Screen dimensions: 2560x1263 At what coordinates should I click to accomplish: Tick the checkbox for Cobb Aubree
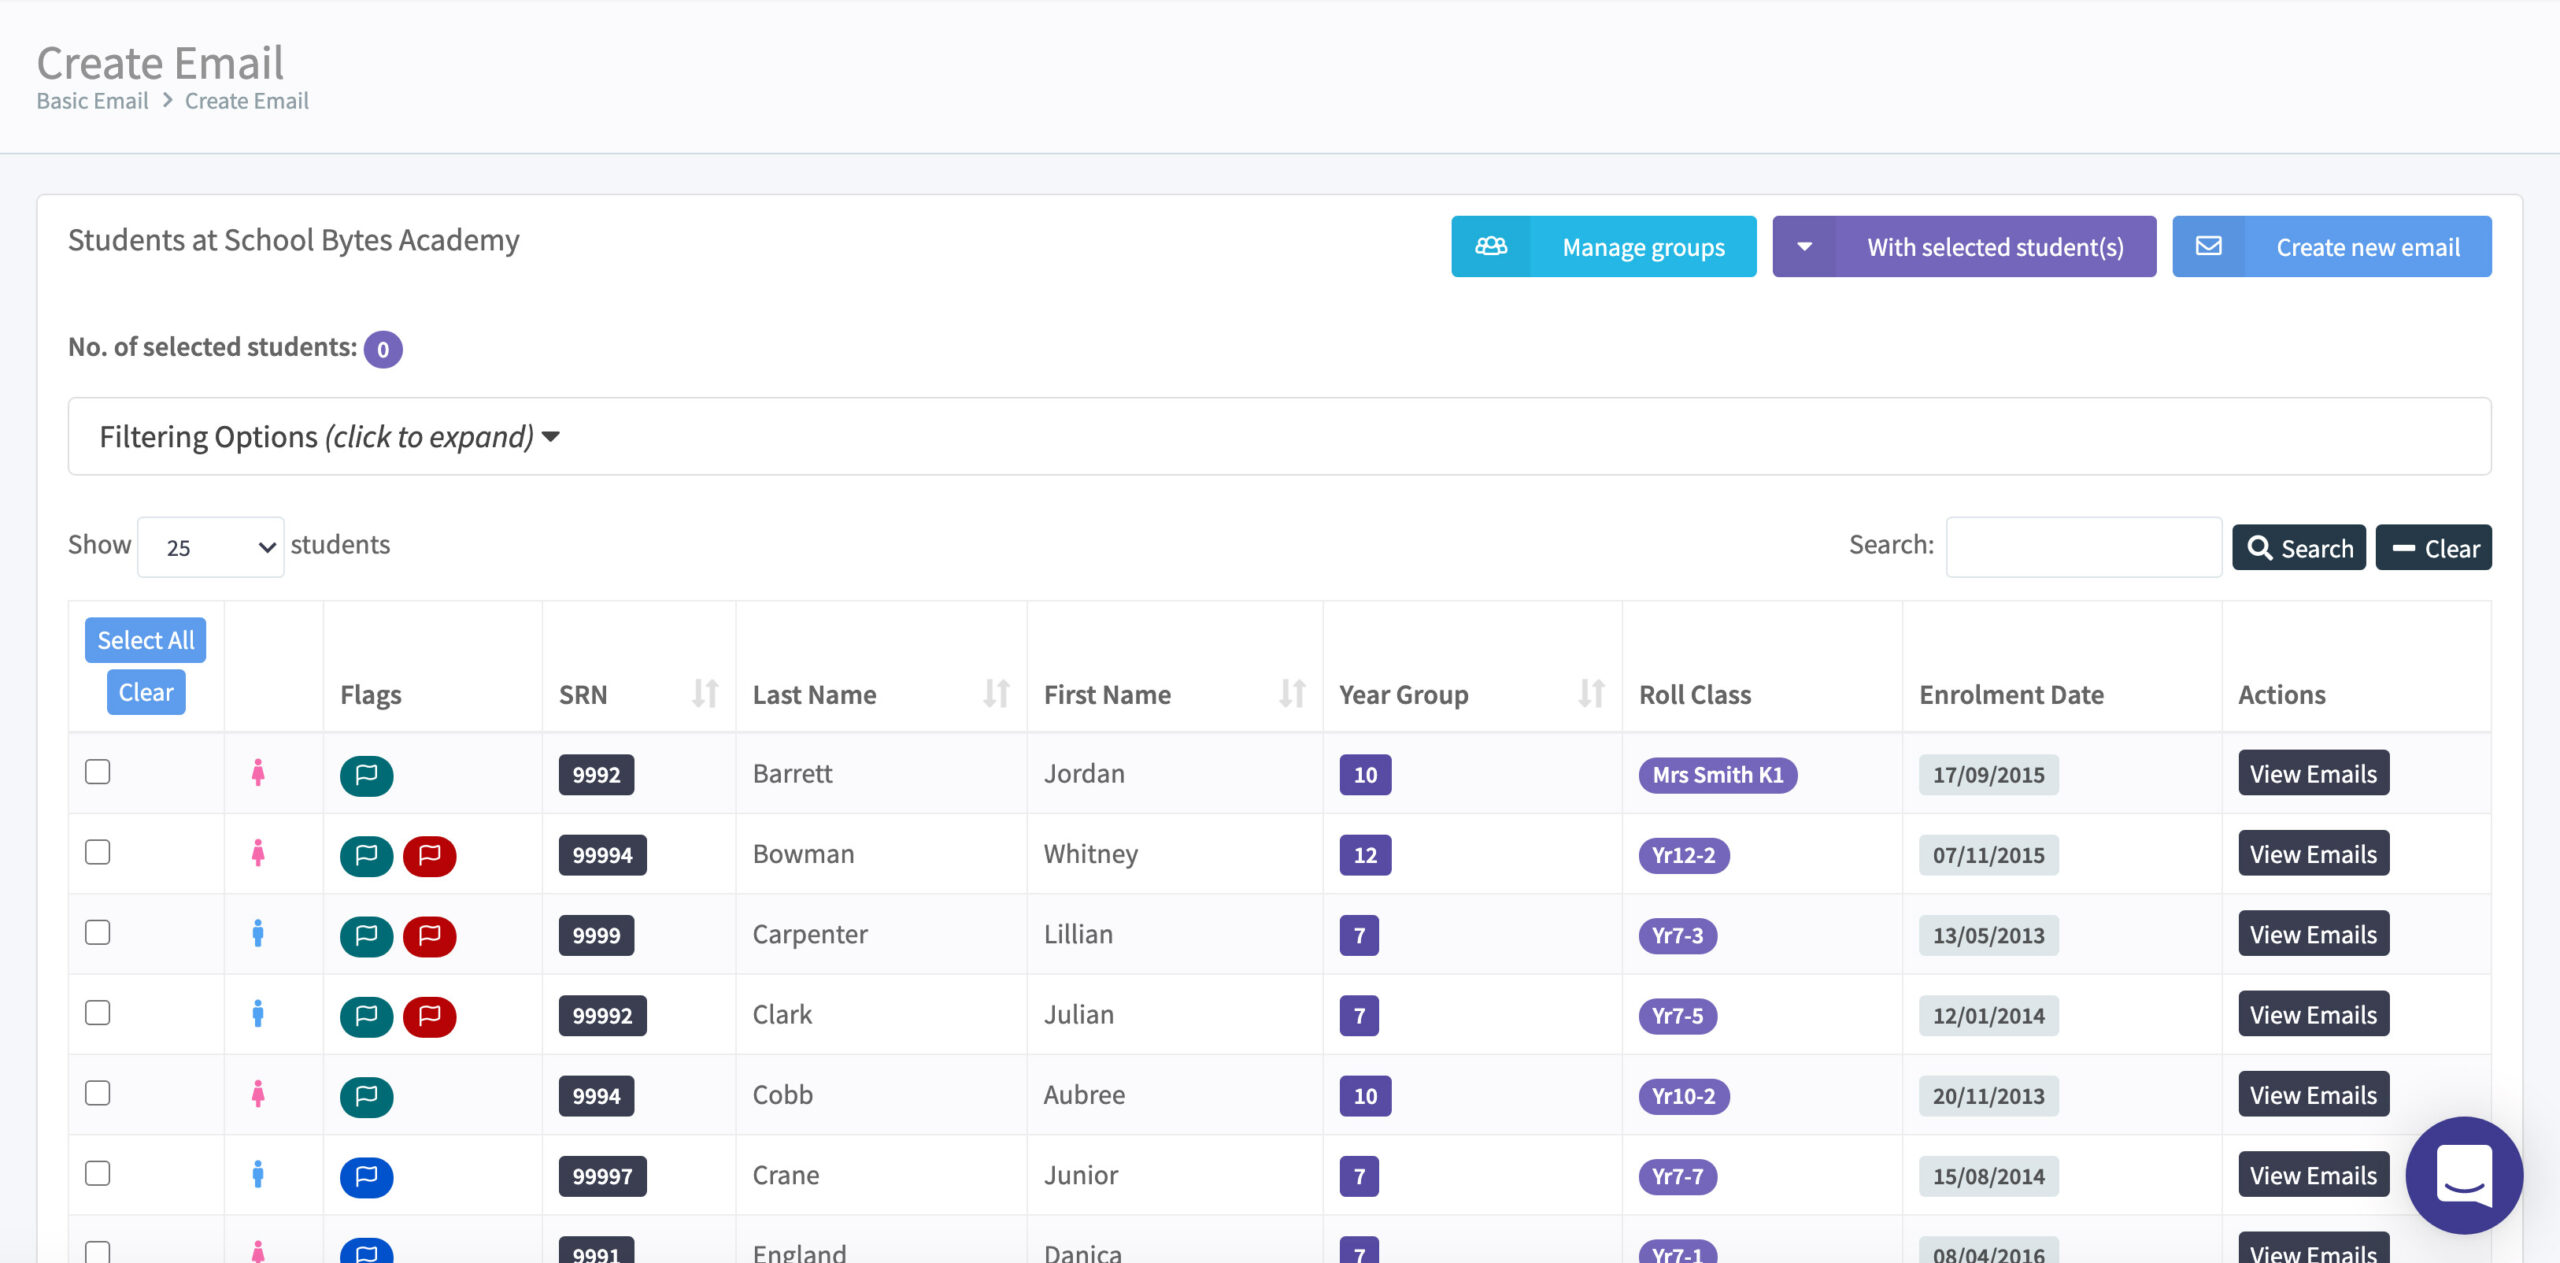[97, 1093]
